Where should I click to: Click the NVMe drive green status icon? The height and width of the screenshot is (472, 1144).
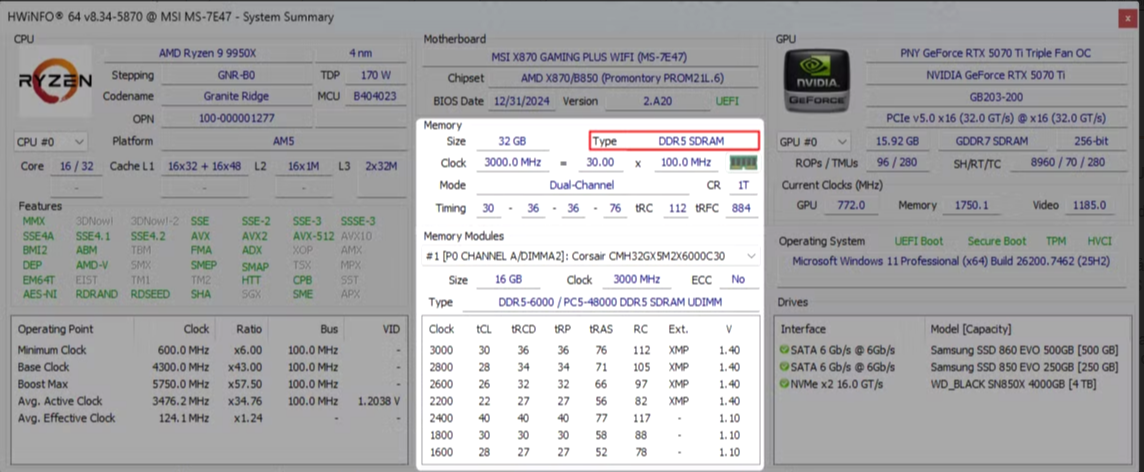tap(786, 383)
